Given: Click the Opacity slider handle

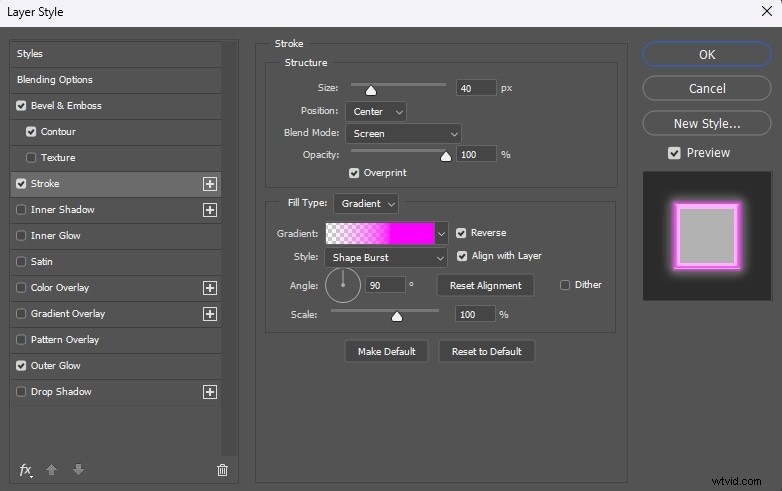Looking at the screenshot, I should pos(446,157).
